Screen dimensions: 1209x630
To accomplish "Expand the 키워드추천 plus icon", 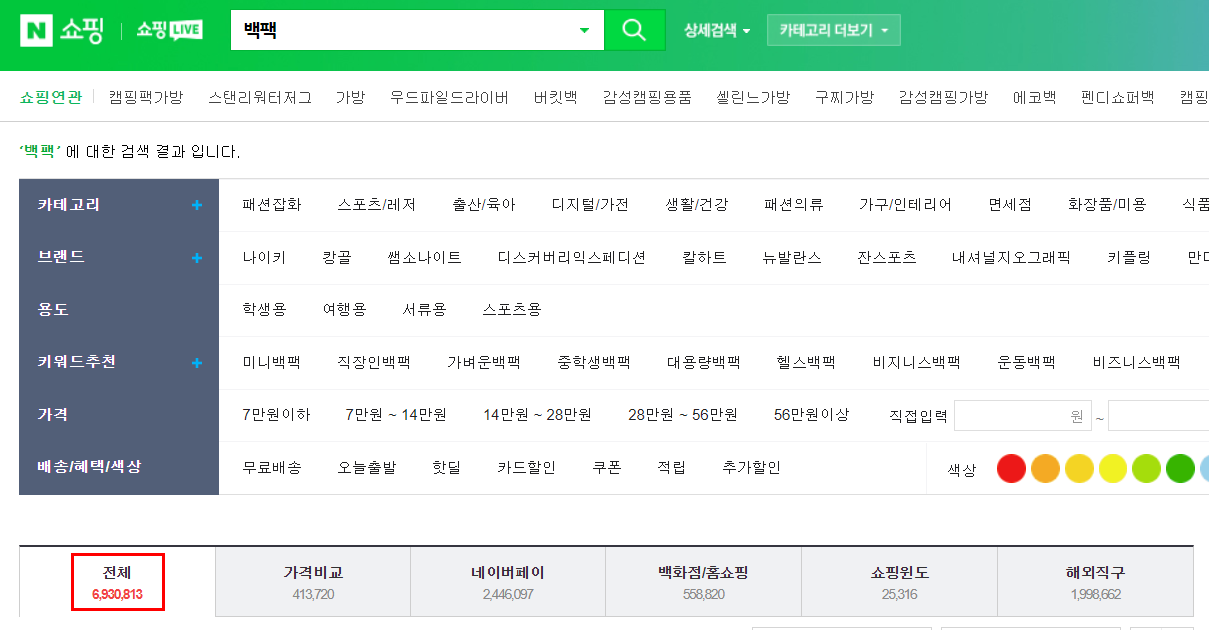I will [x=197, y=363].
